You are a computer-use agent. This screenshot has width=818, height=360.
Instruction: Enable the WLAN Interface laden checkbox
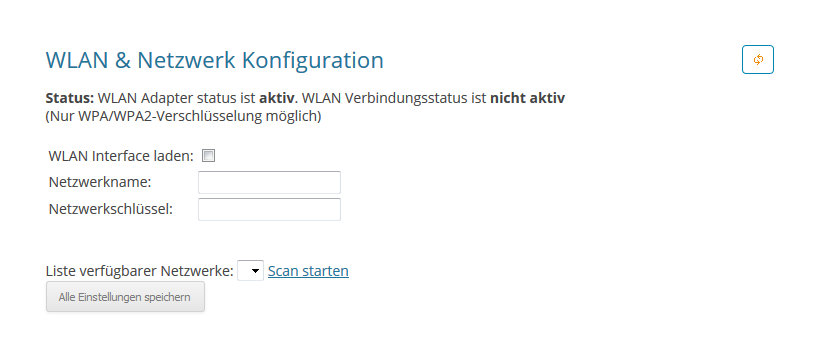point(209,155)
